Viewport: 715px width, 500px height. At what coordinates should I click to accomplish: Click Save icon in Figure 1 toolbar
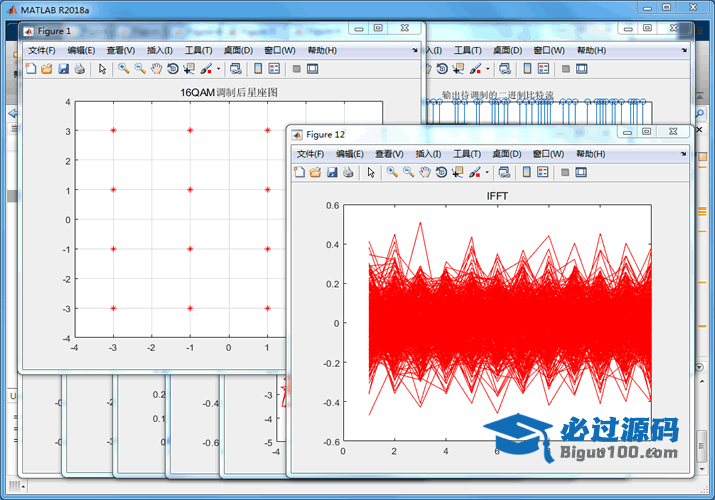point(63,69)
